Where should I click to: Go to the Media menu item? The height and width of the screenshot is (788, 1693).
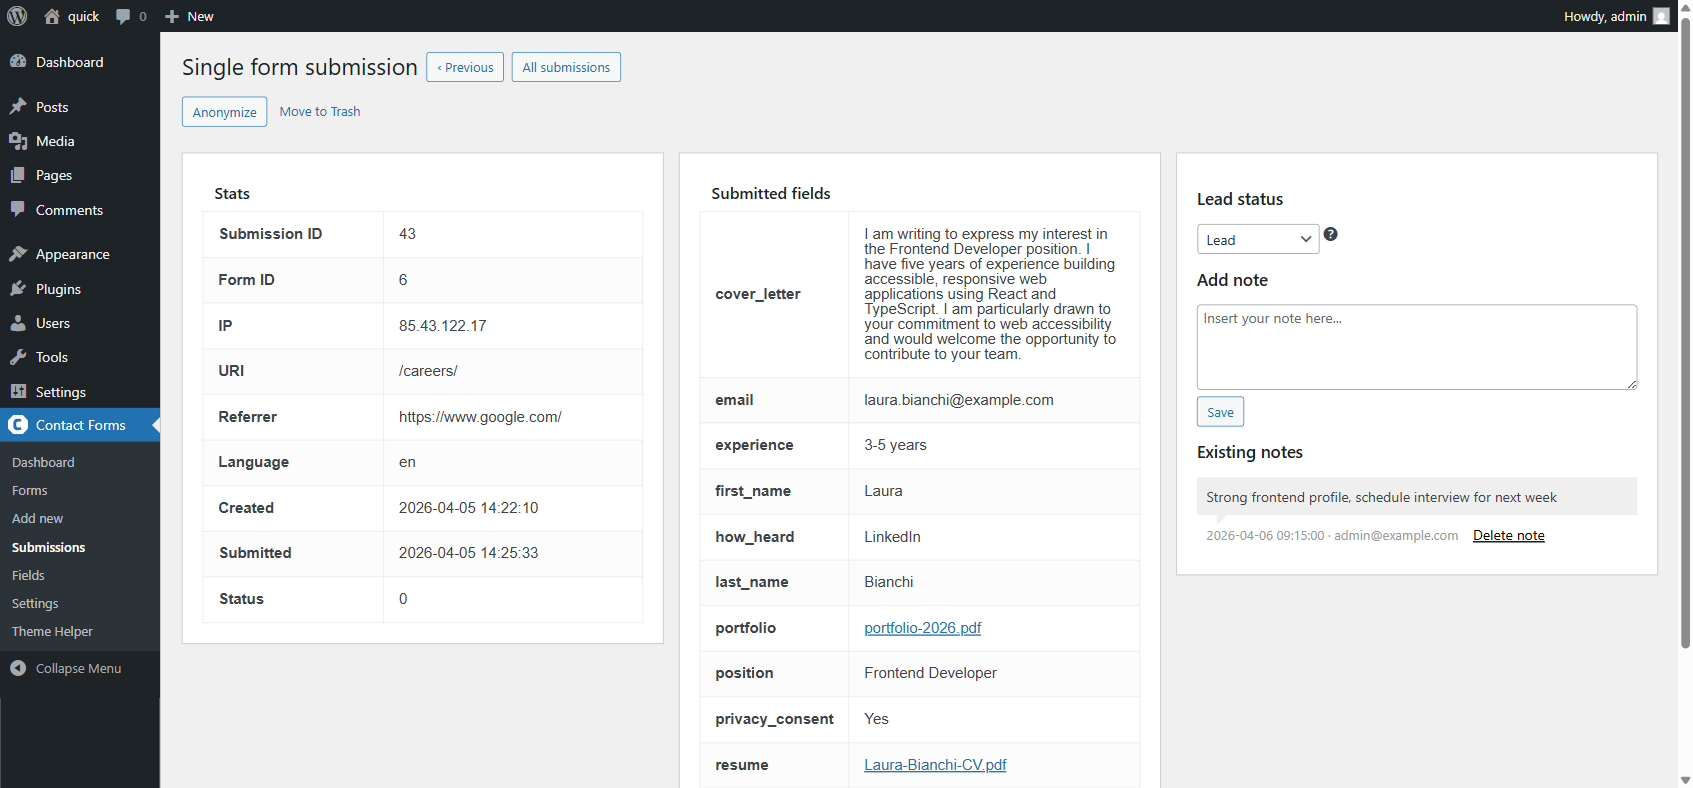55,141
